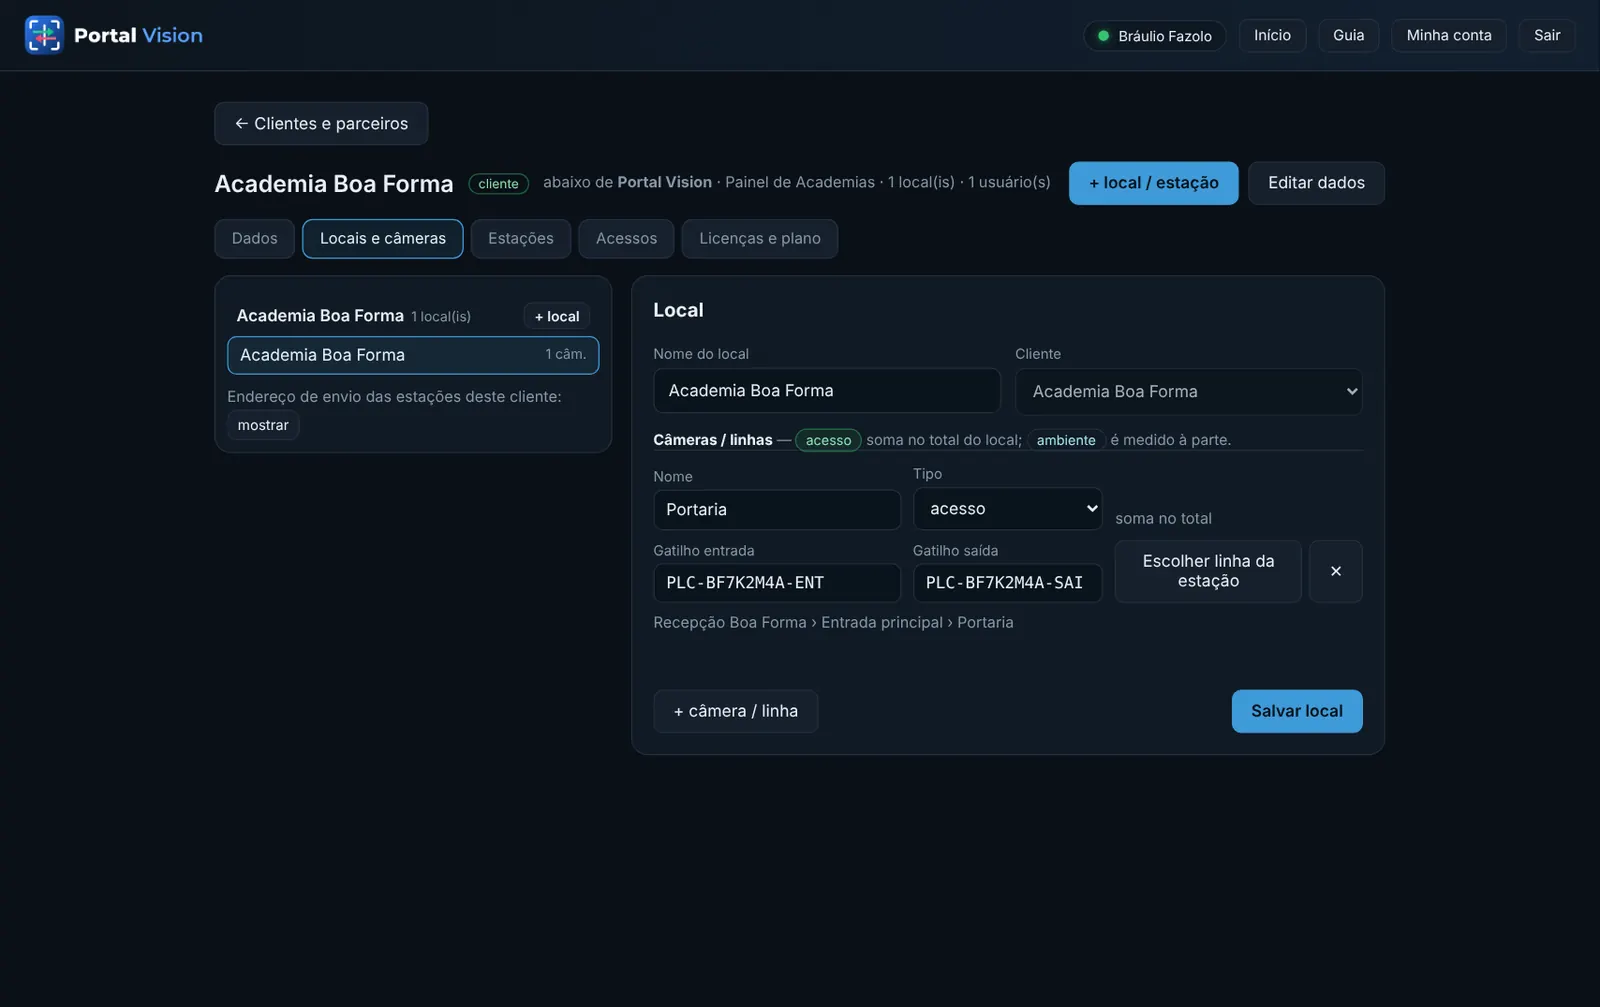Click the '1 câm.' count in location row
This screenshot has height=1007, width=1600.
coord(565,354)
